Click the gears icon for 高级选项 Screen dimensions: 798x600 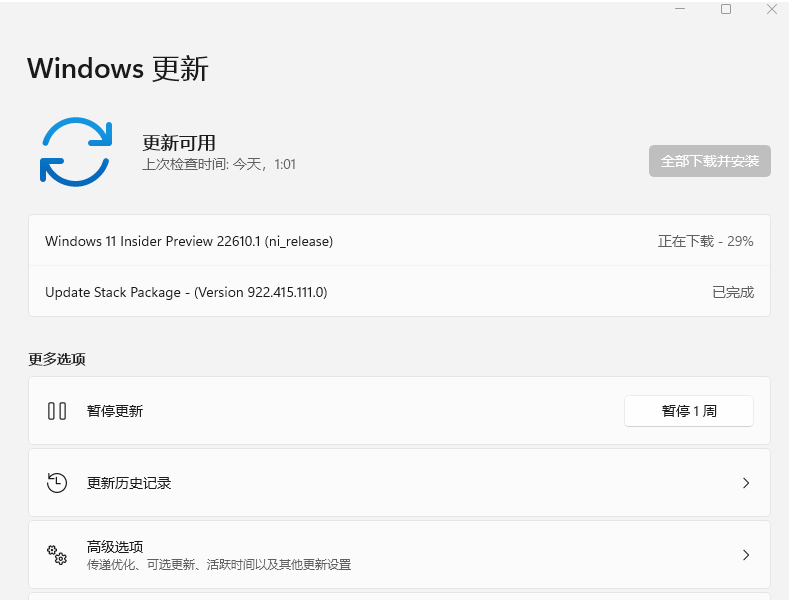point(56,554)
